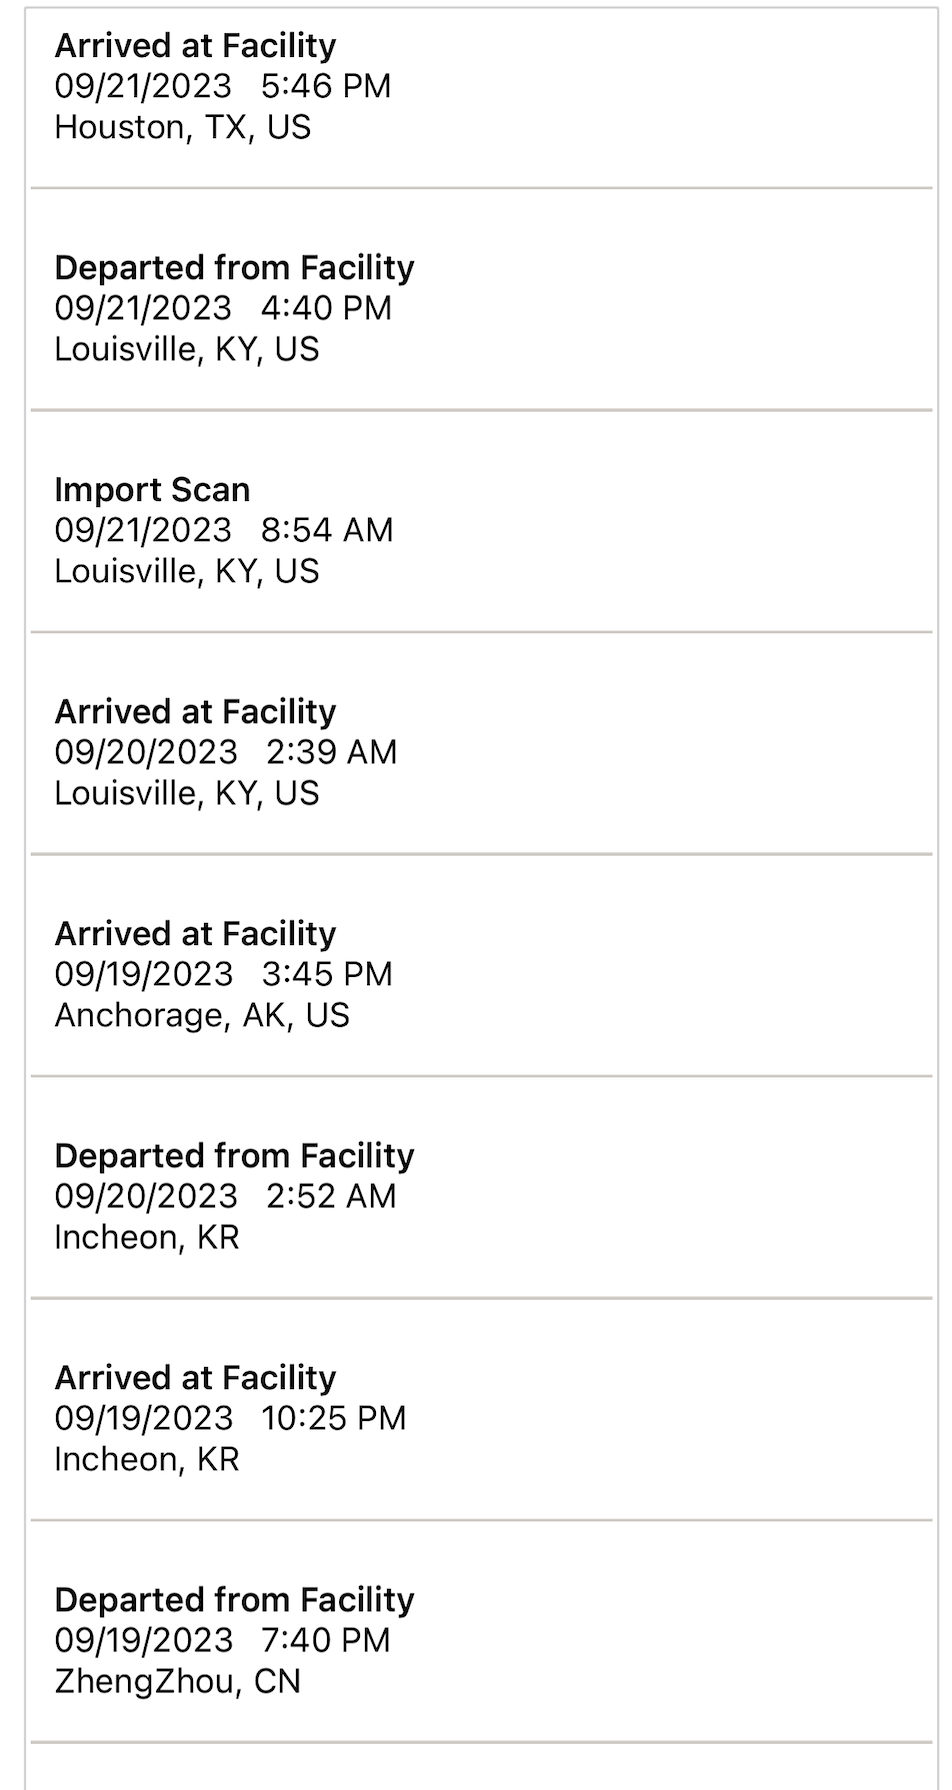This screenshot has height=1790, width=952.
Task: Click Arrived at Facility heading for Anchorage
Action: click(195, 934)
